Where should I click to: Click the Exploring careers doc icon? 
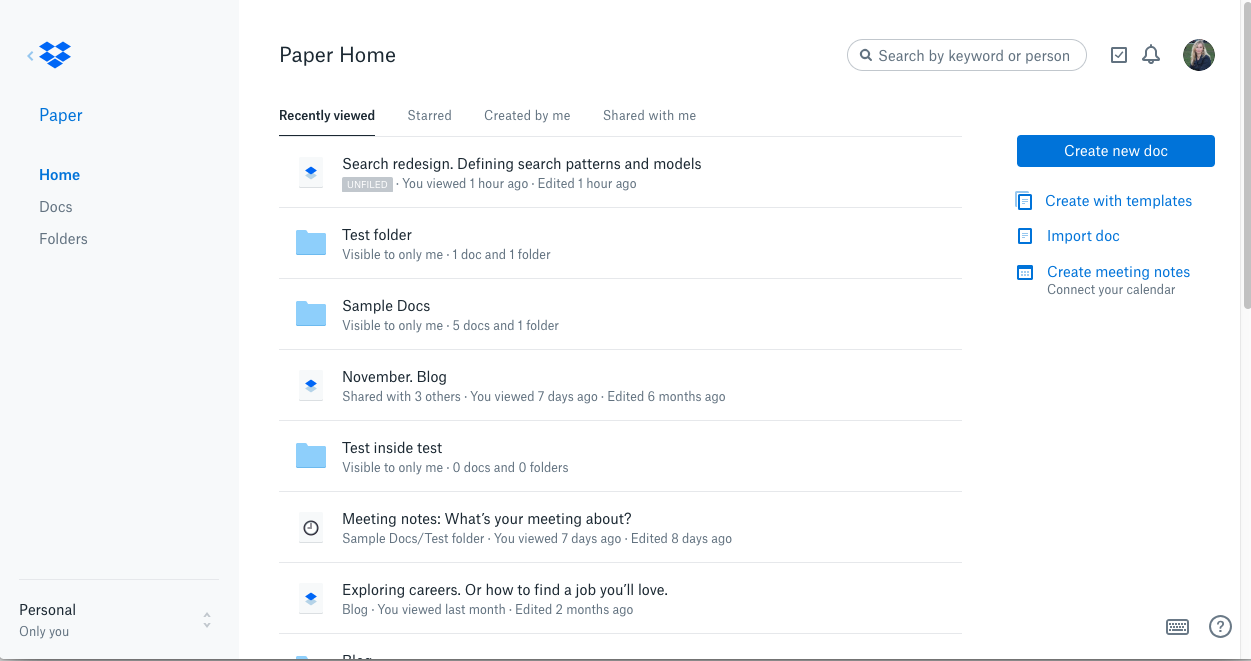click(311, 599)
